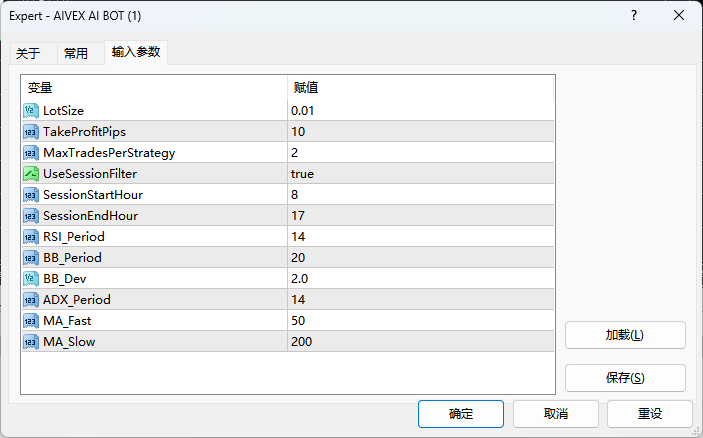Click the 取消 button
Image resolution: width=703 pixels, height=438 pixels.
click(556, 414)
